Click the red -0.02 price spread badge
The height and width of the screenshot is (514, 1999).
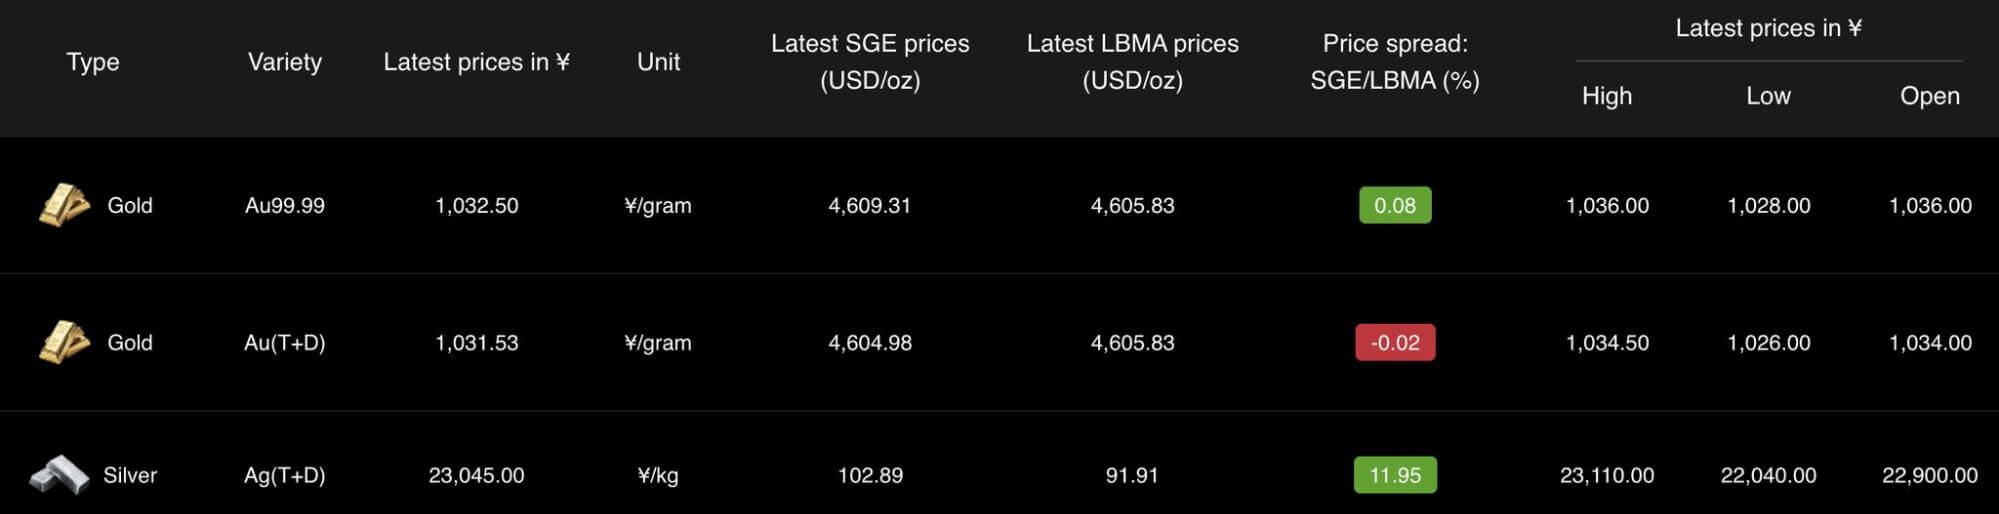(x=1394, y=342)
